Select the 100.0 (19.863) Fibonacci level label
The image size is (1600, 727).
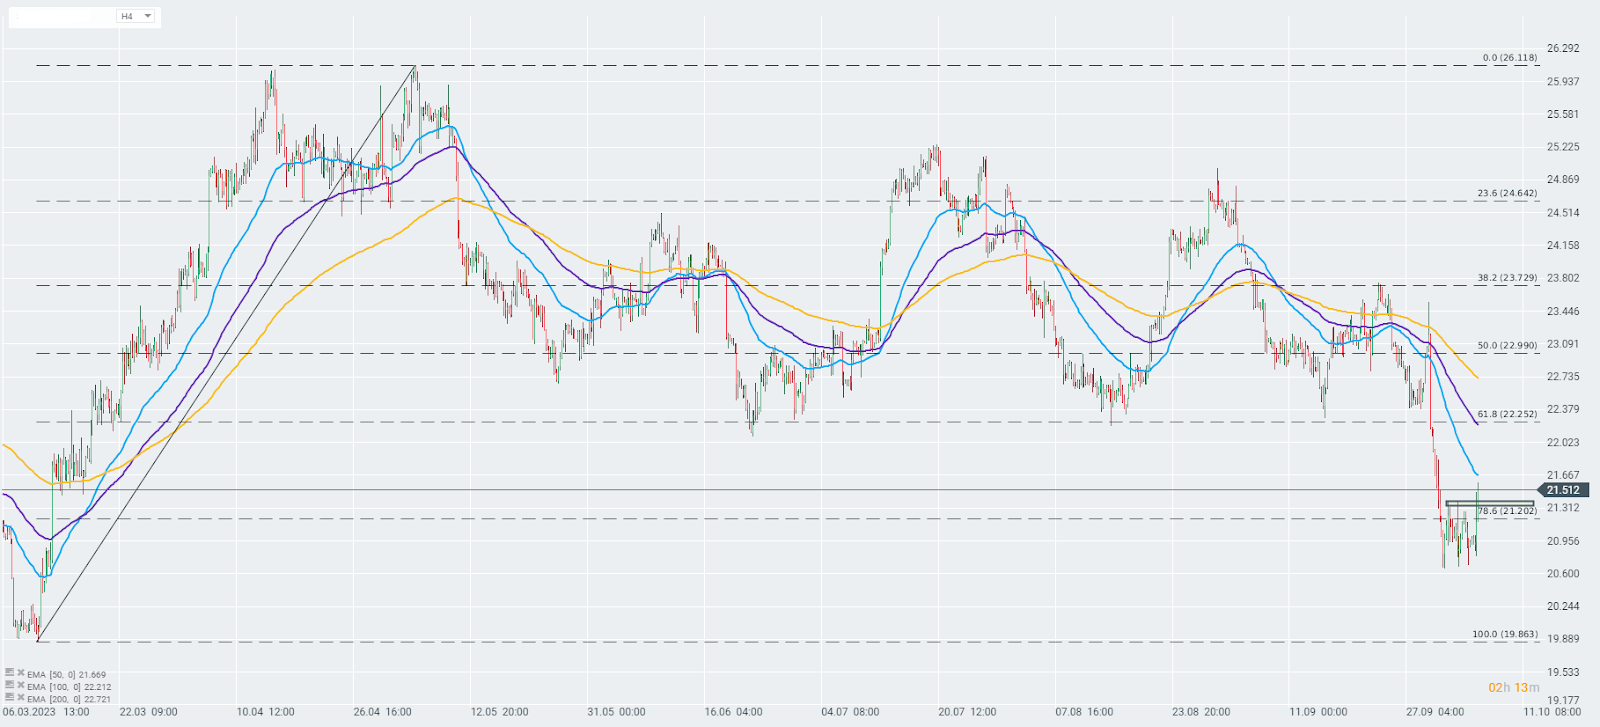[1504, 634]
